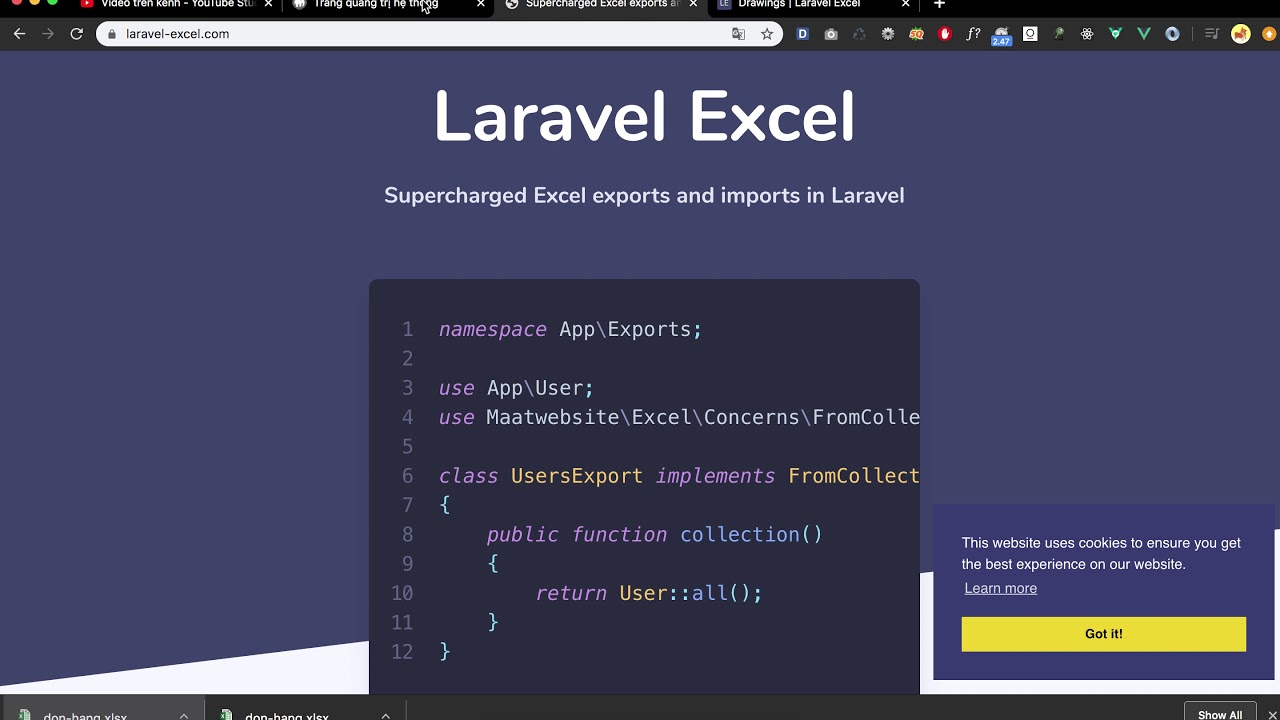Click the Maatwebsite\Excel\Concerns import line
This screenshot has width=1280, height=720.
pos(679,417)
